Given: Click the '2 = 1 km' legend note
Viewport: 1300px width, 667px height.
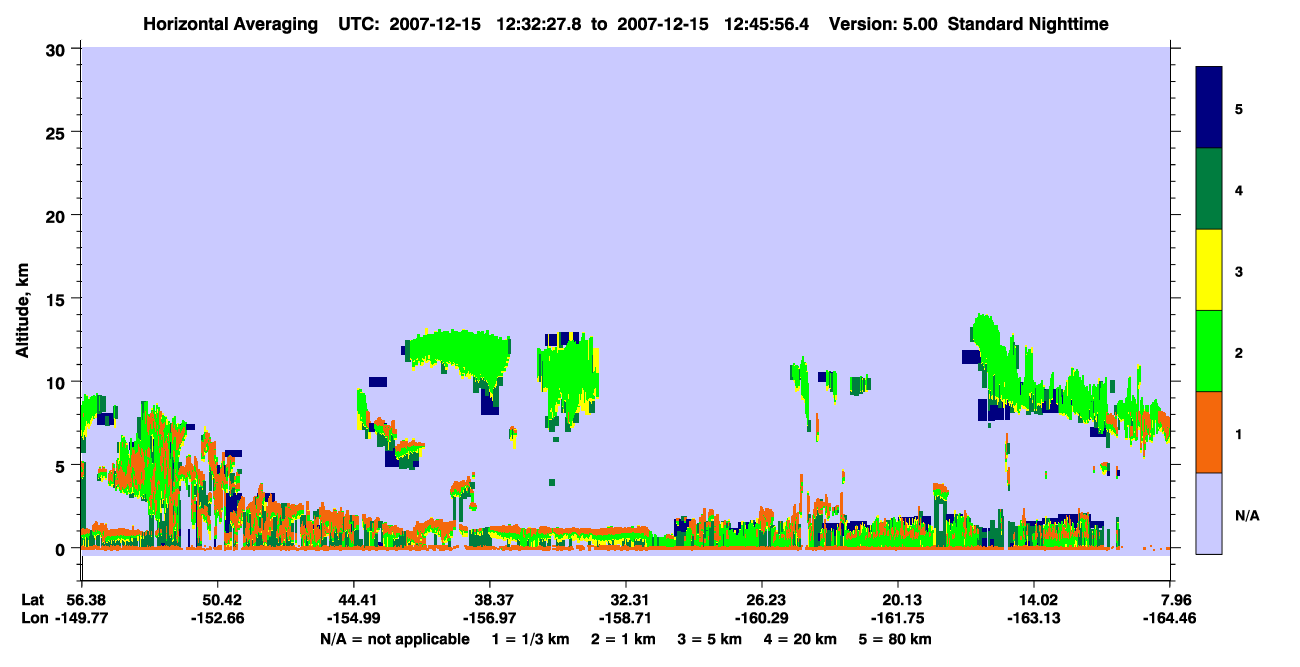Looking at the screenshot, I should (622, 639).
